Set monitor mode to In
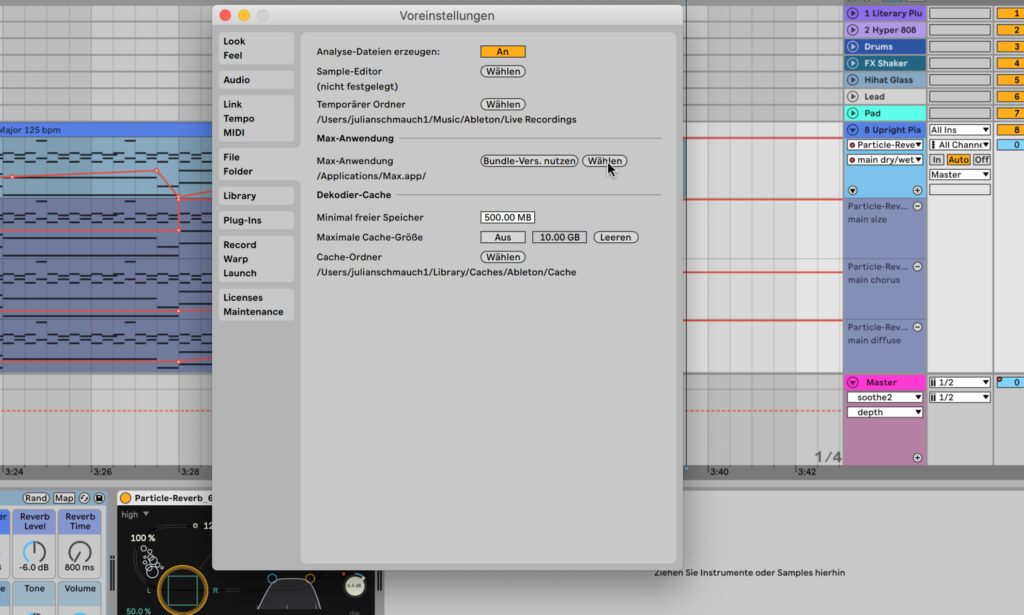 (936, 160)
